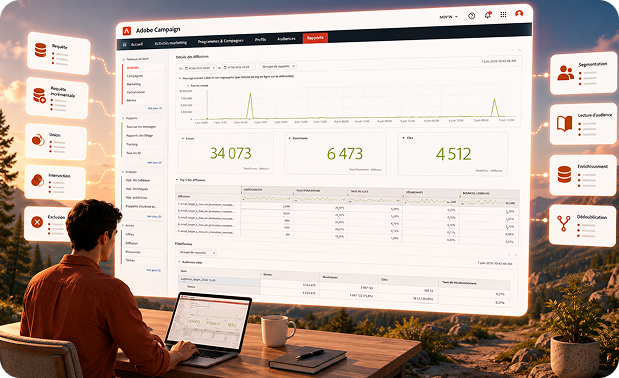Select Campagnes in the sidebar
Viewport: 619px width, 378px height.
tap(135, 76)
